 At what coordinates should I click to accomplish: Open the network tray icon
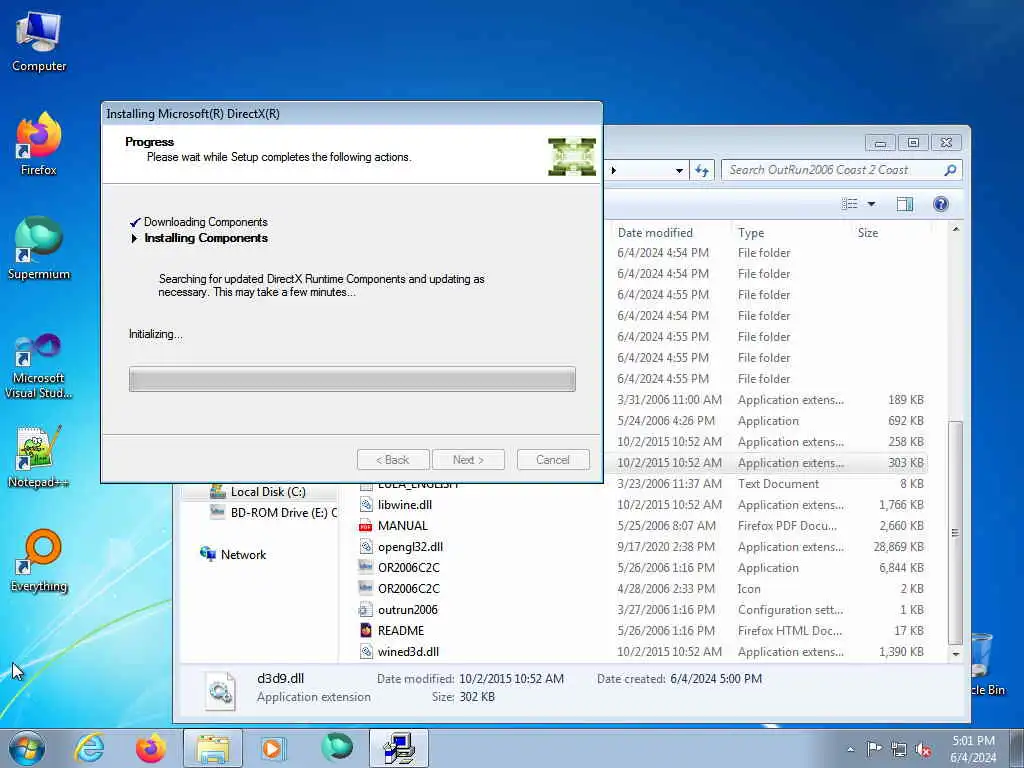899,749
